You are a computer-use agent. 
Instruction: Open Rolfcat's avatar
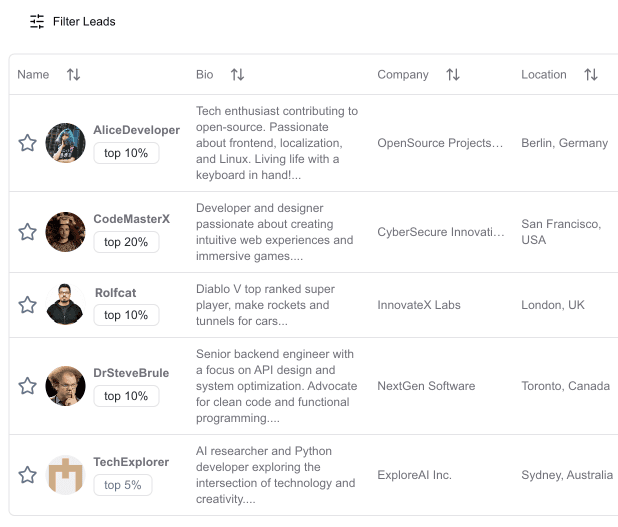65,305
